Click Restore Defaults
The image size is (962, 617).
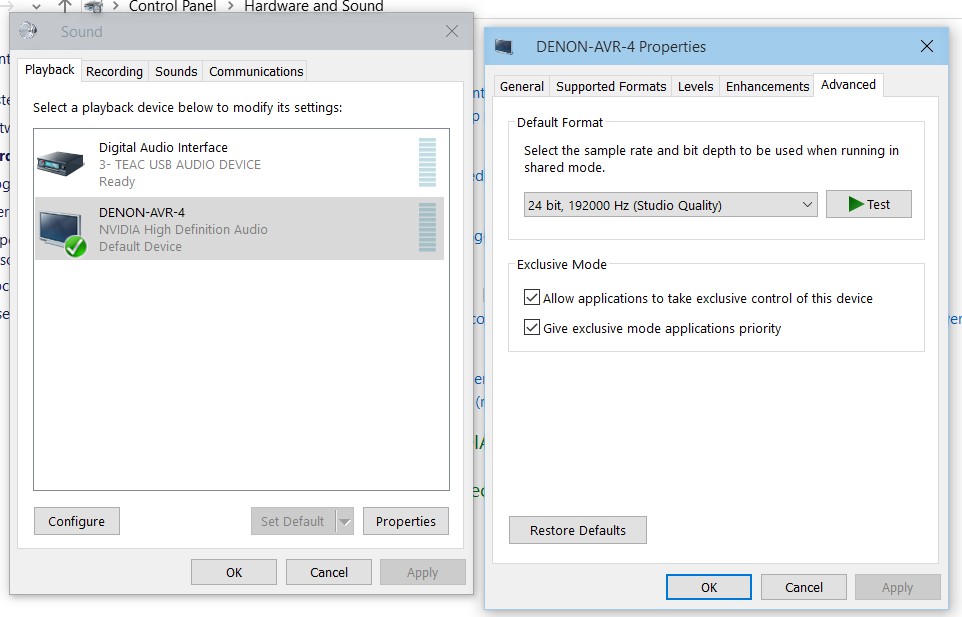(578, 530)
